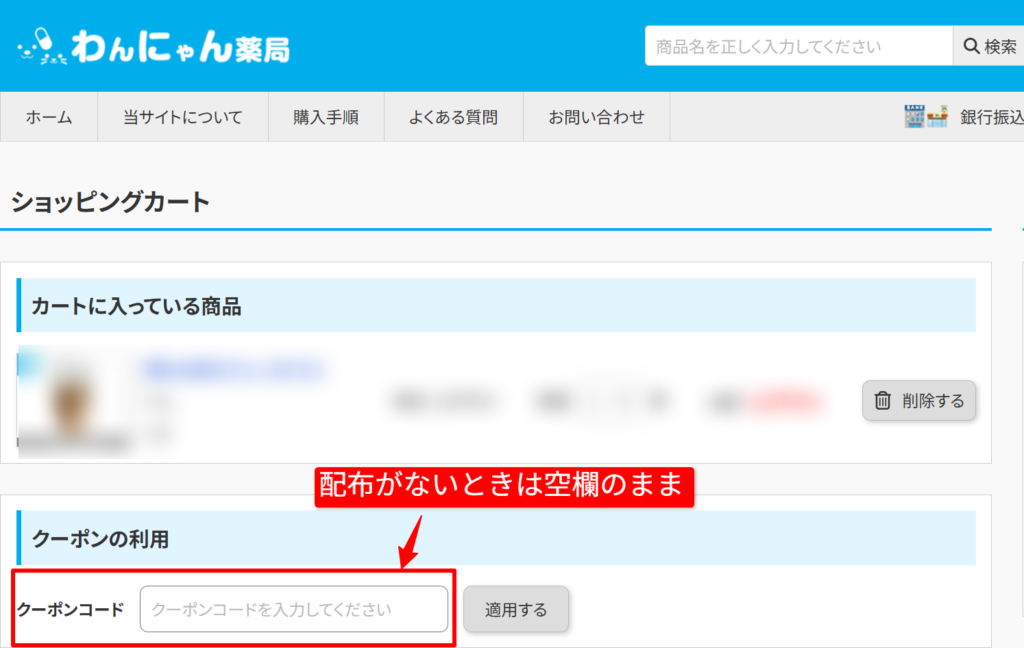Click the ショッピングカート page heading
This screenshot has height=648, width=1024.
tap(110, 201)
